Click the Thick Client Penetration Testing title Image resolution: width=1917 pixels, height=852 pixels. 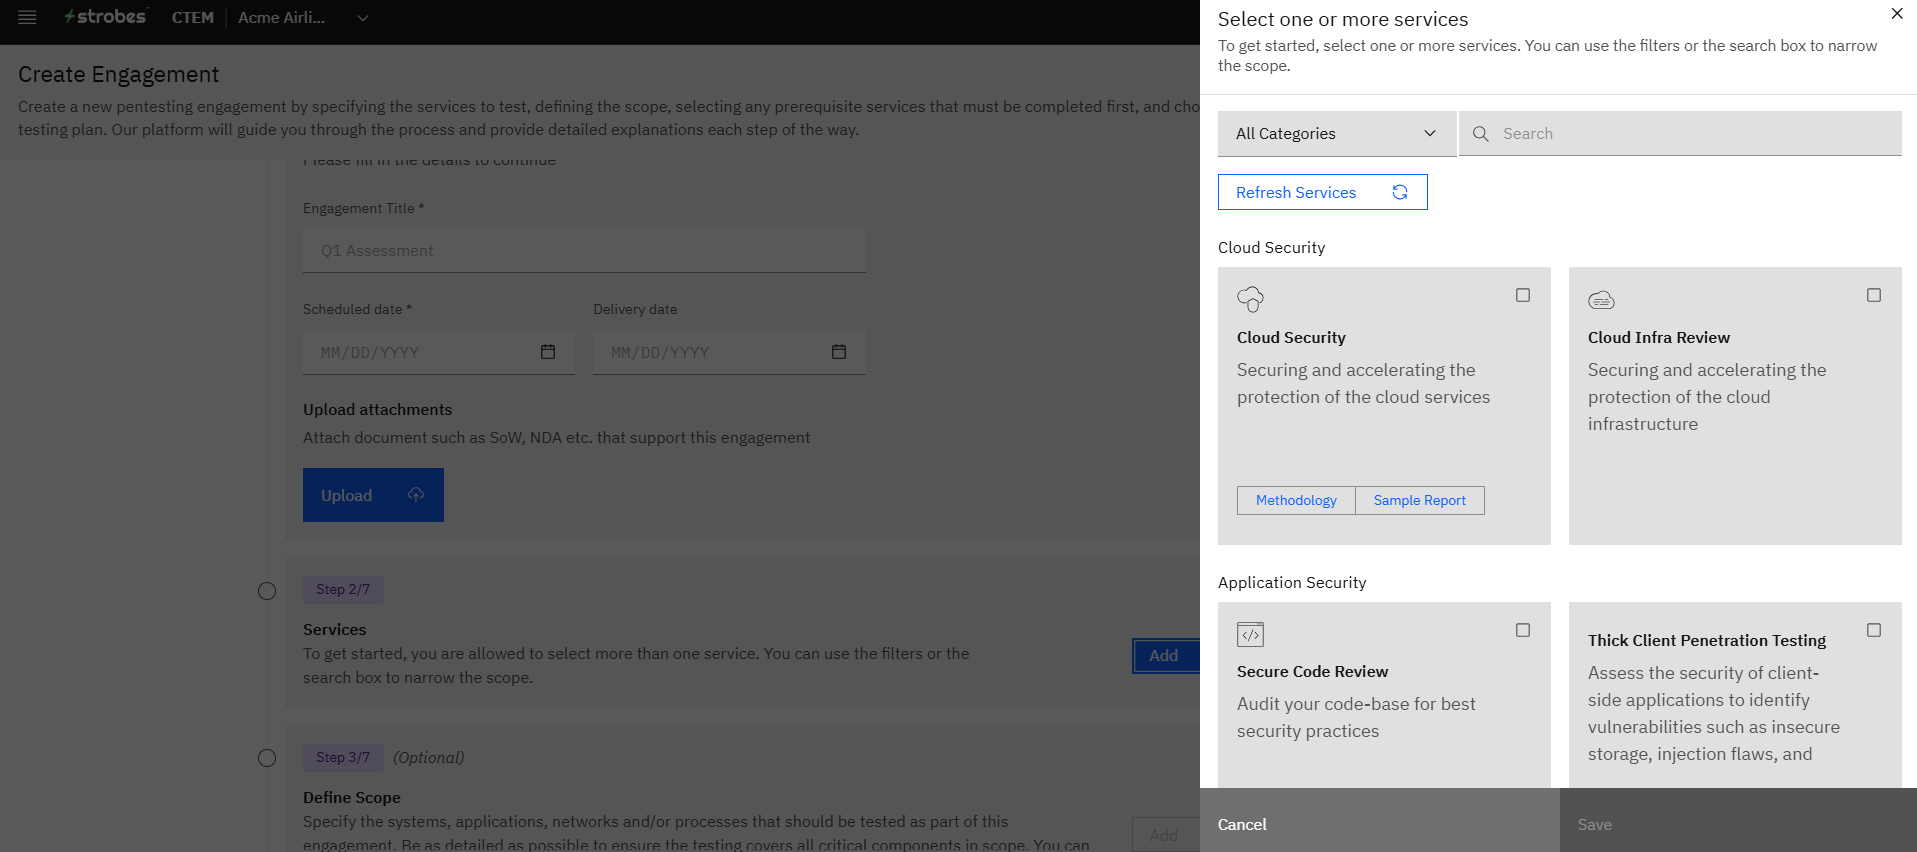[x=1707, y=640]
